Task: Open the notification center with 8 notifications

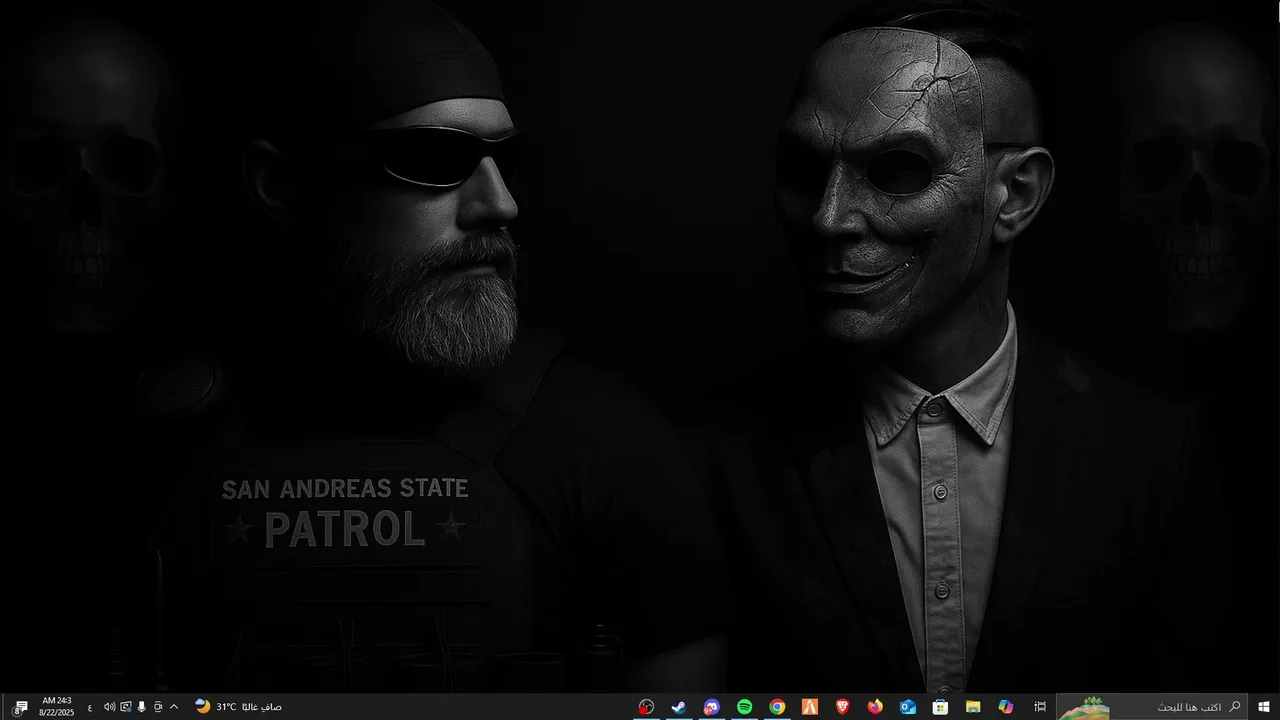Action: [20, 707]
